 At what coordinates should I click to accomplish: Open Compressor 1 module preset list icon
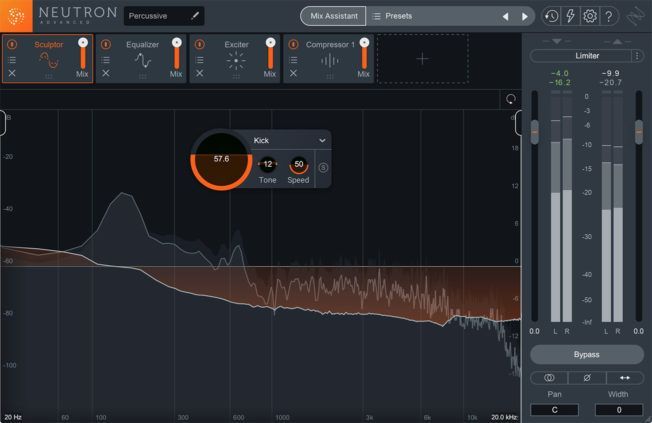point(294,60)
